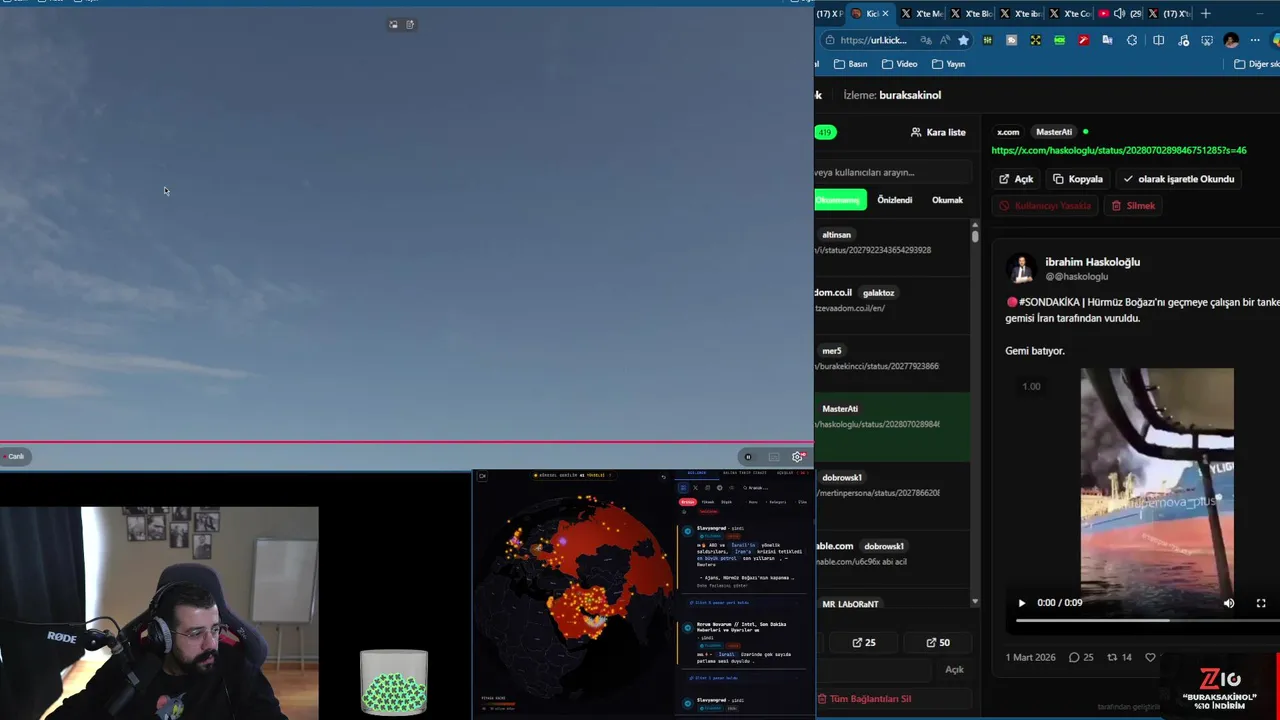The height and width of the screenshot is (720, 1280).
Task: Mute the tweet video volume icon
Action: (1229, 603)
